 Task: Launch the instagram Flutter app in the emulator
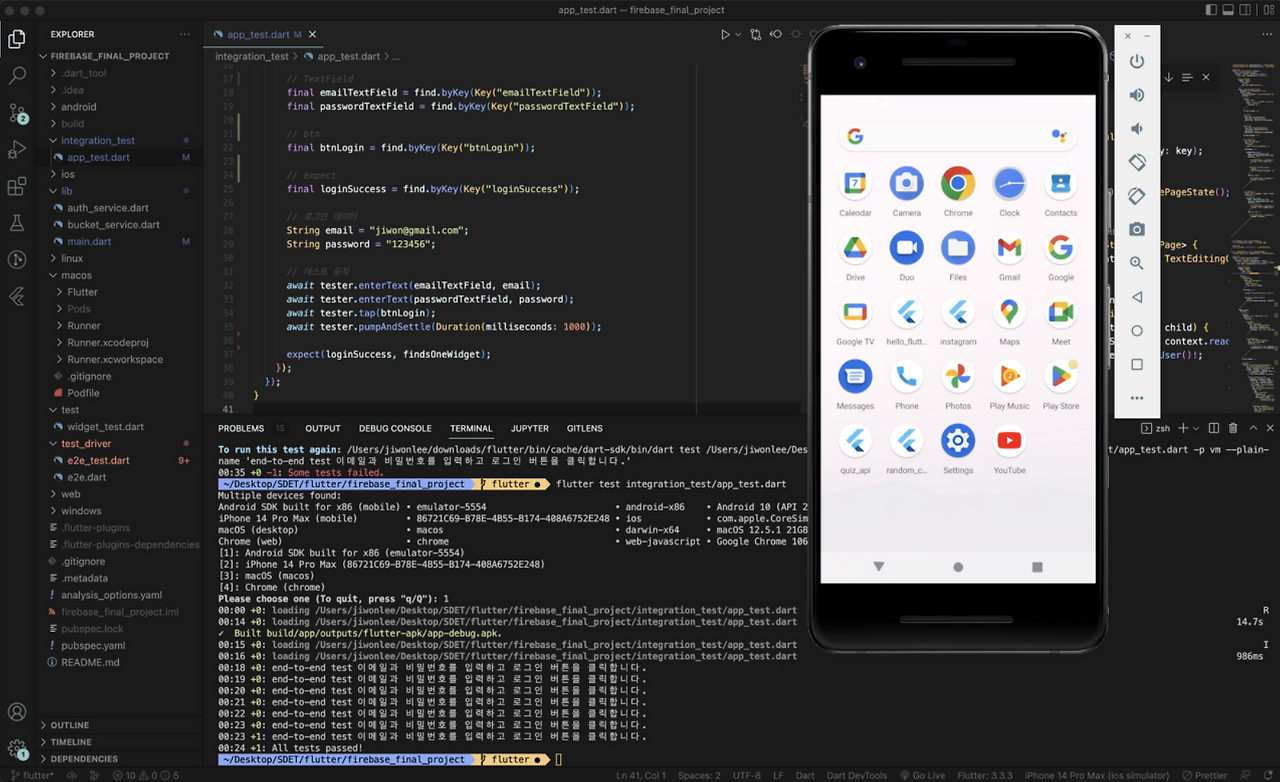(x=958, y=320)
